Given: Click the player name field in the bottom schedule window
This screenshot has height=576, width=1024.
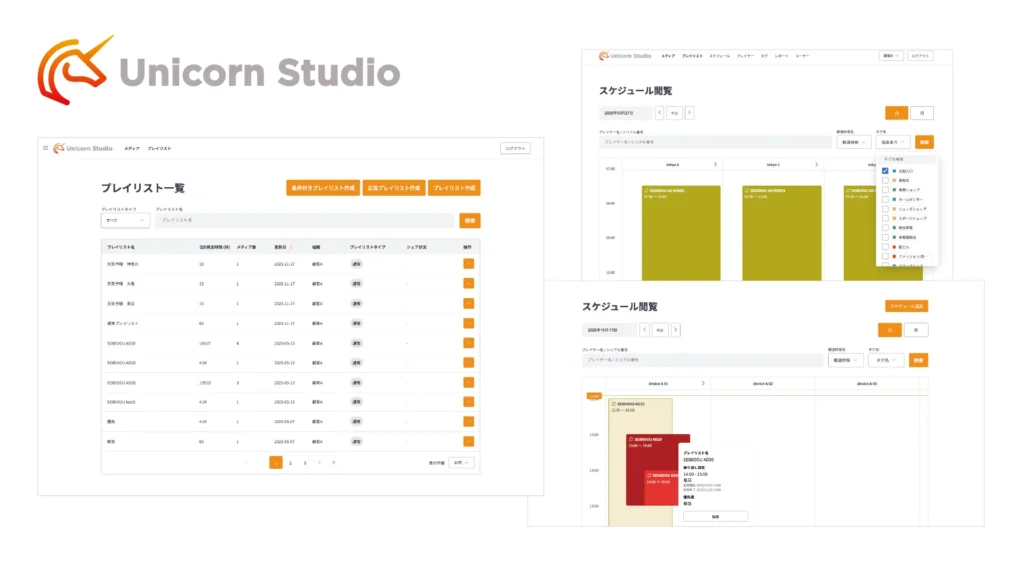Looking at the screenshot, I should click(703, 360).
